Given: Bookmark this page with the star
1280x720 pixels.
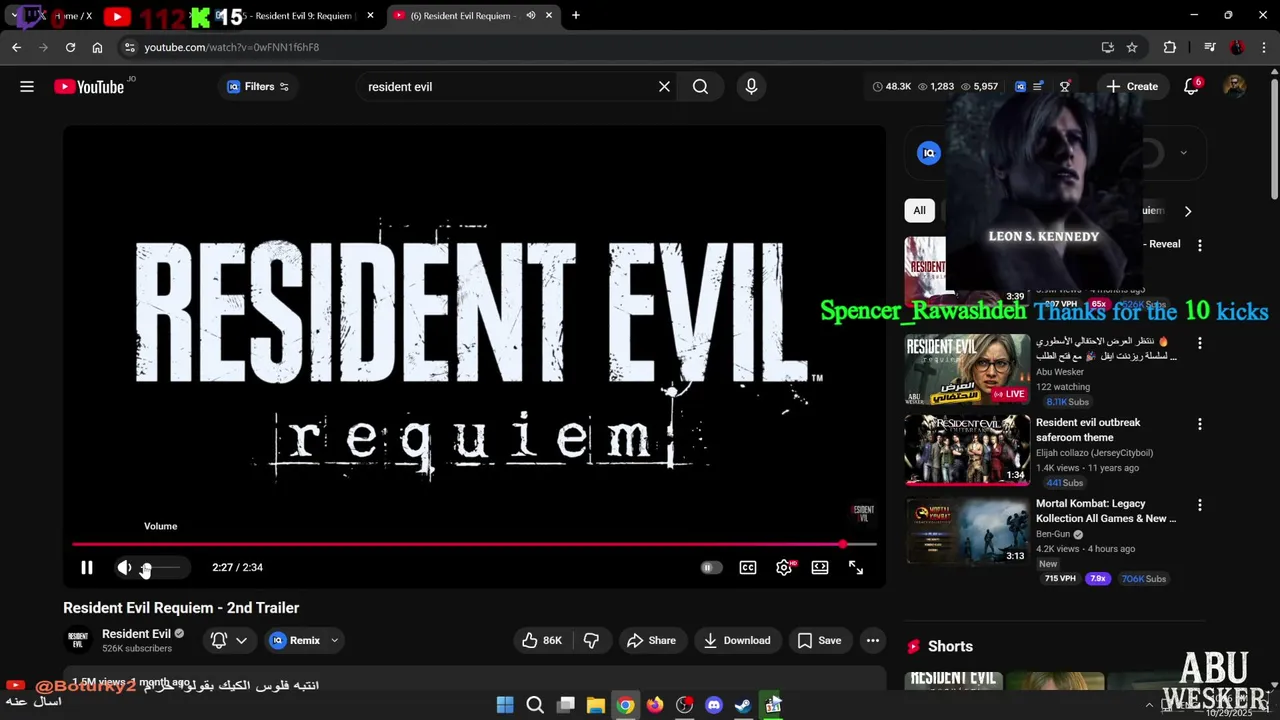Looking at the screenshot, I should tap(1132, 47).
